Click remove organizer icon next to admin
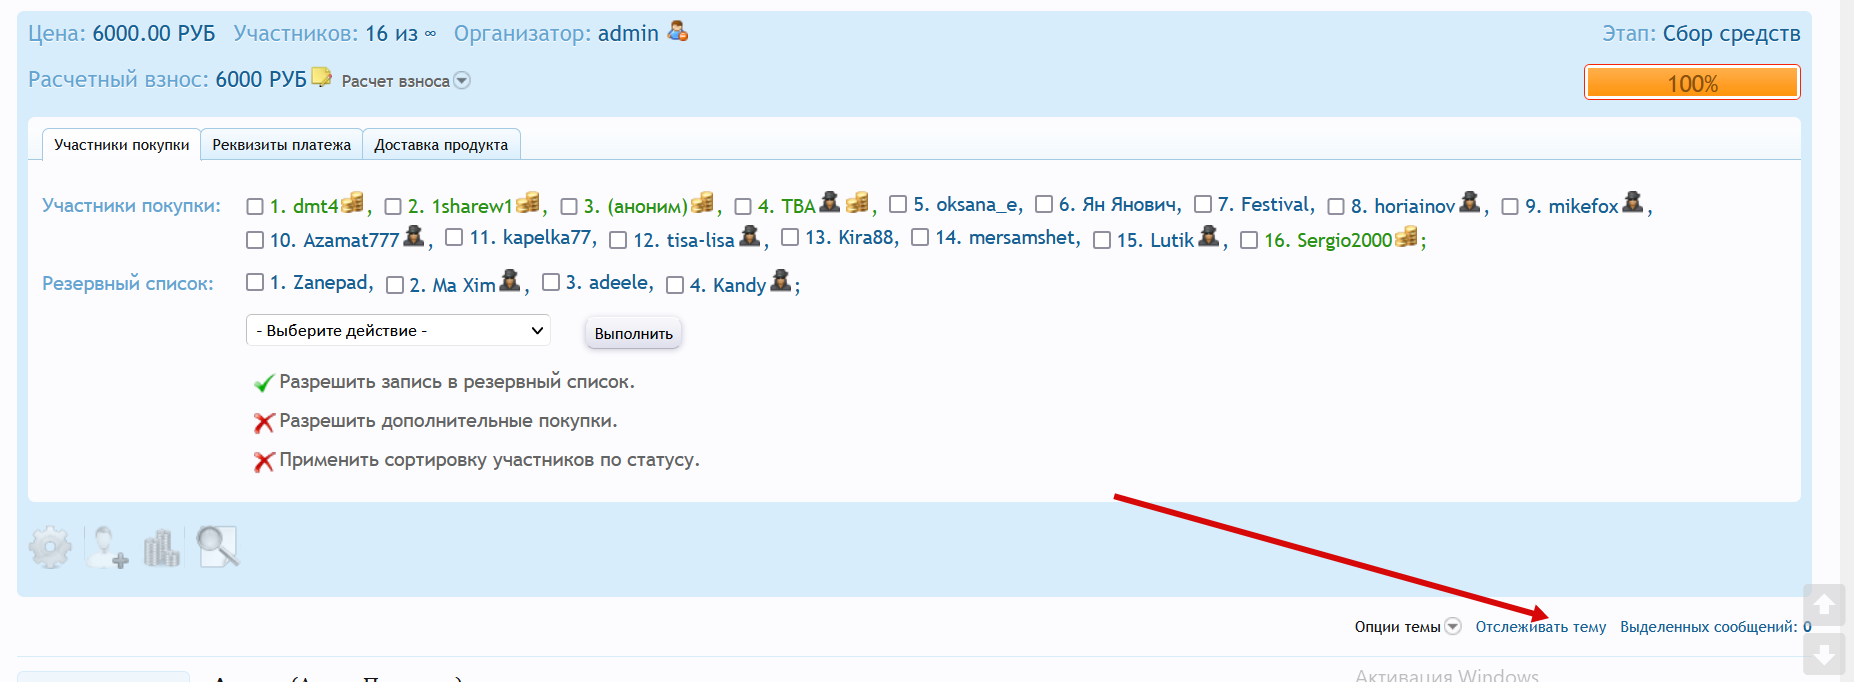This screenshot has width=1854, height=682. (678, 32)
